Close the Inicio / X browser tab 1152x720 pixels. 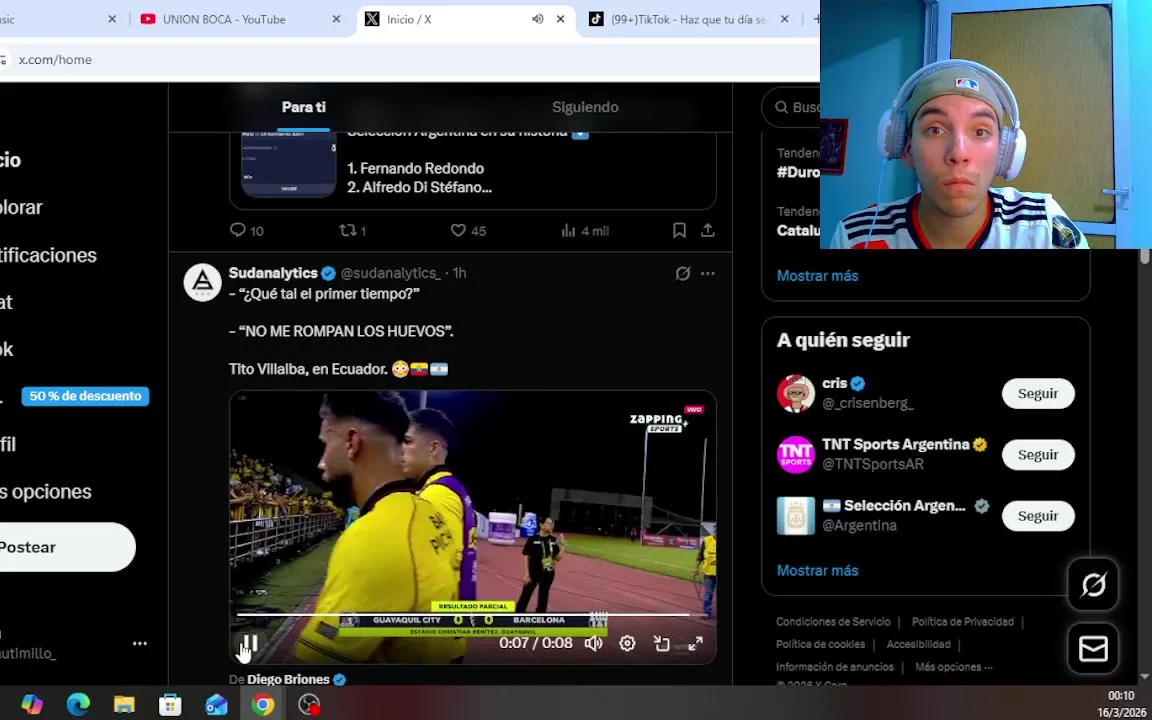pos(561,19)
